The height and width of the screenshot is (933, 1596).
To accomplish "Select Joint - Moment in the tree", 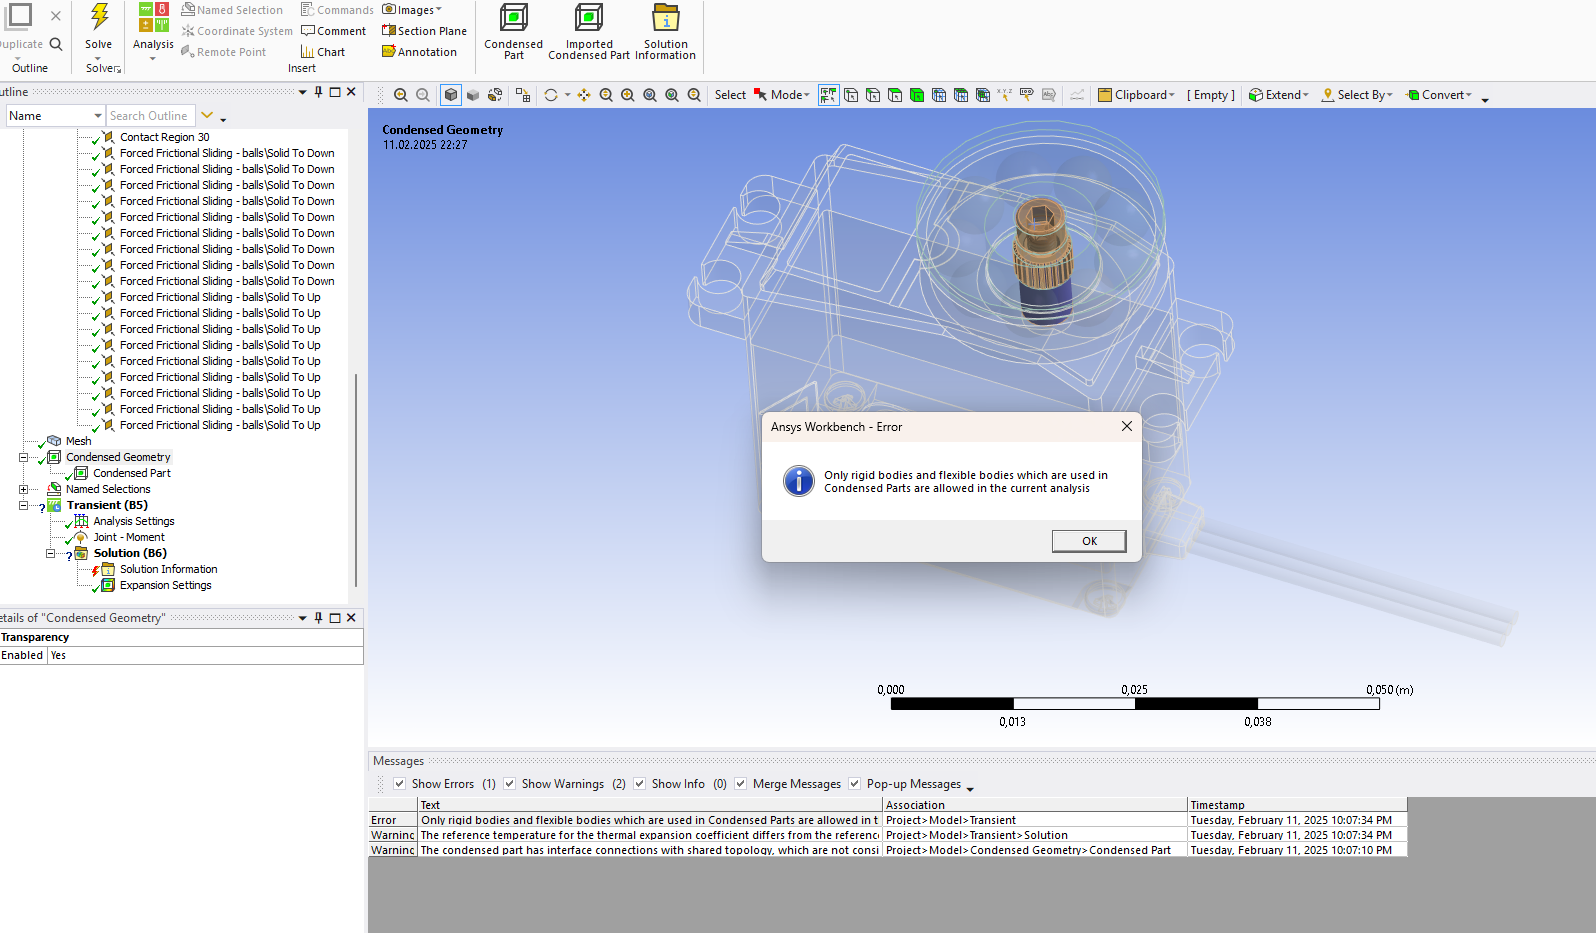I will 129,537.
